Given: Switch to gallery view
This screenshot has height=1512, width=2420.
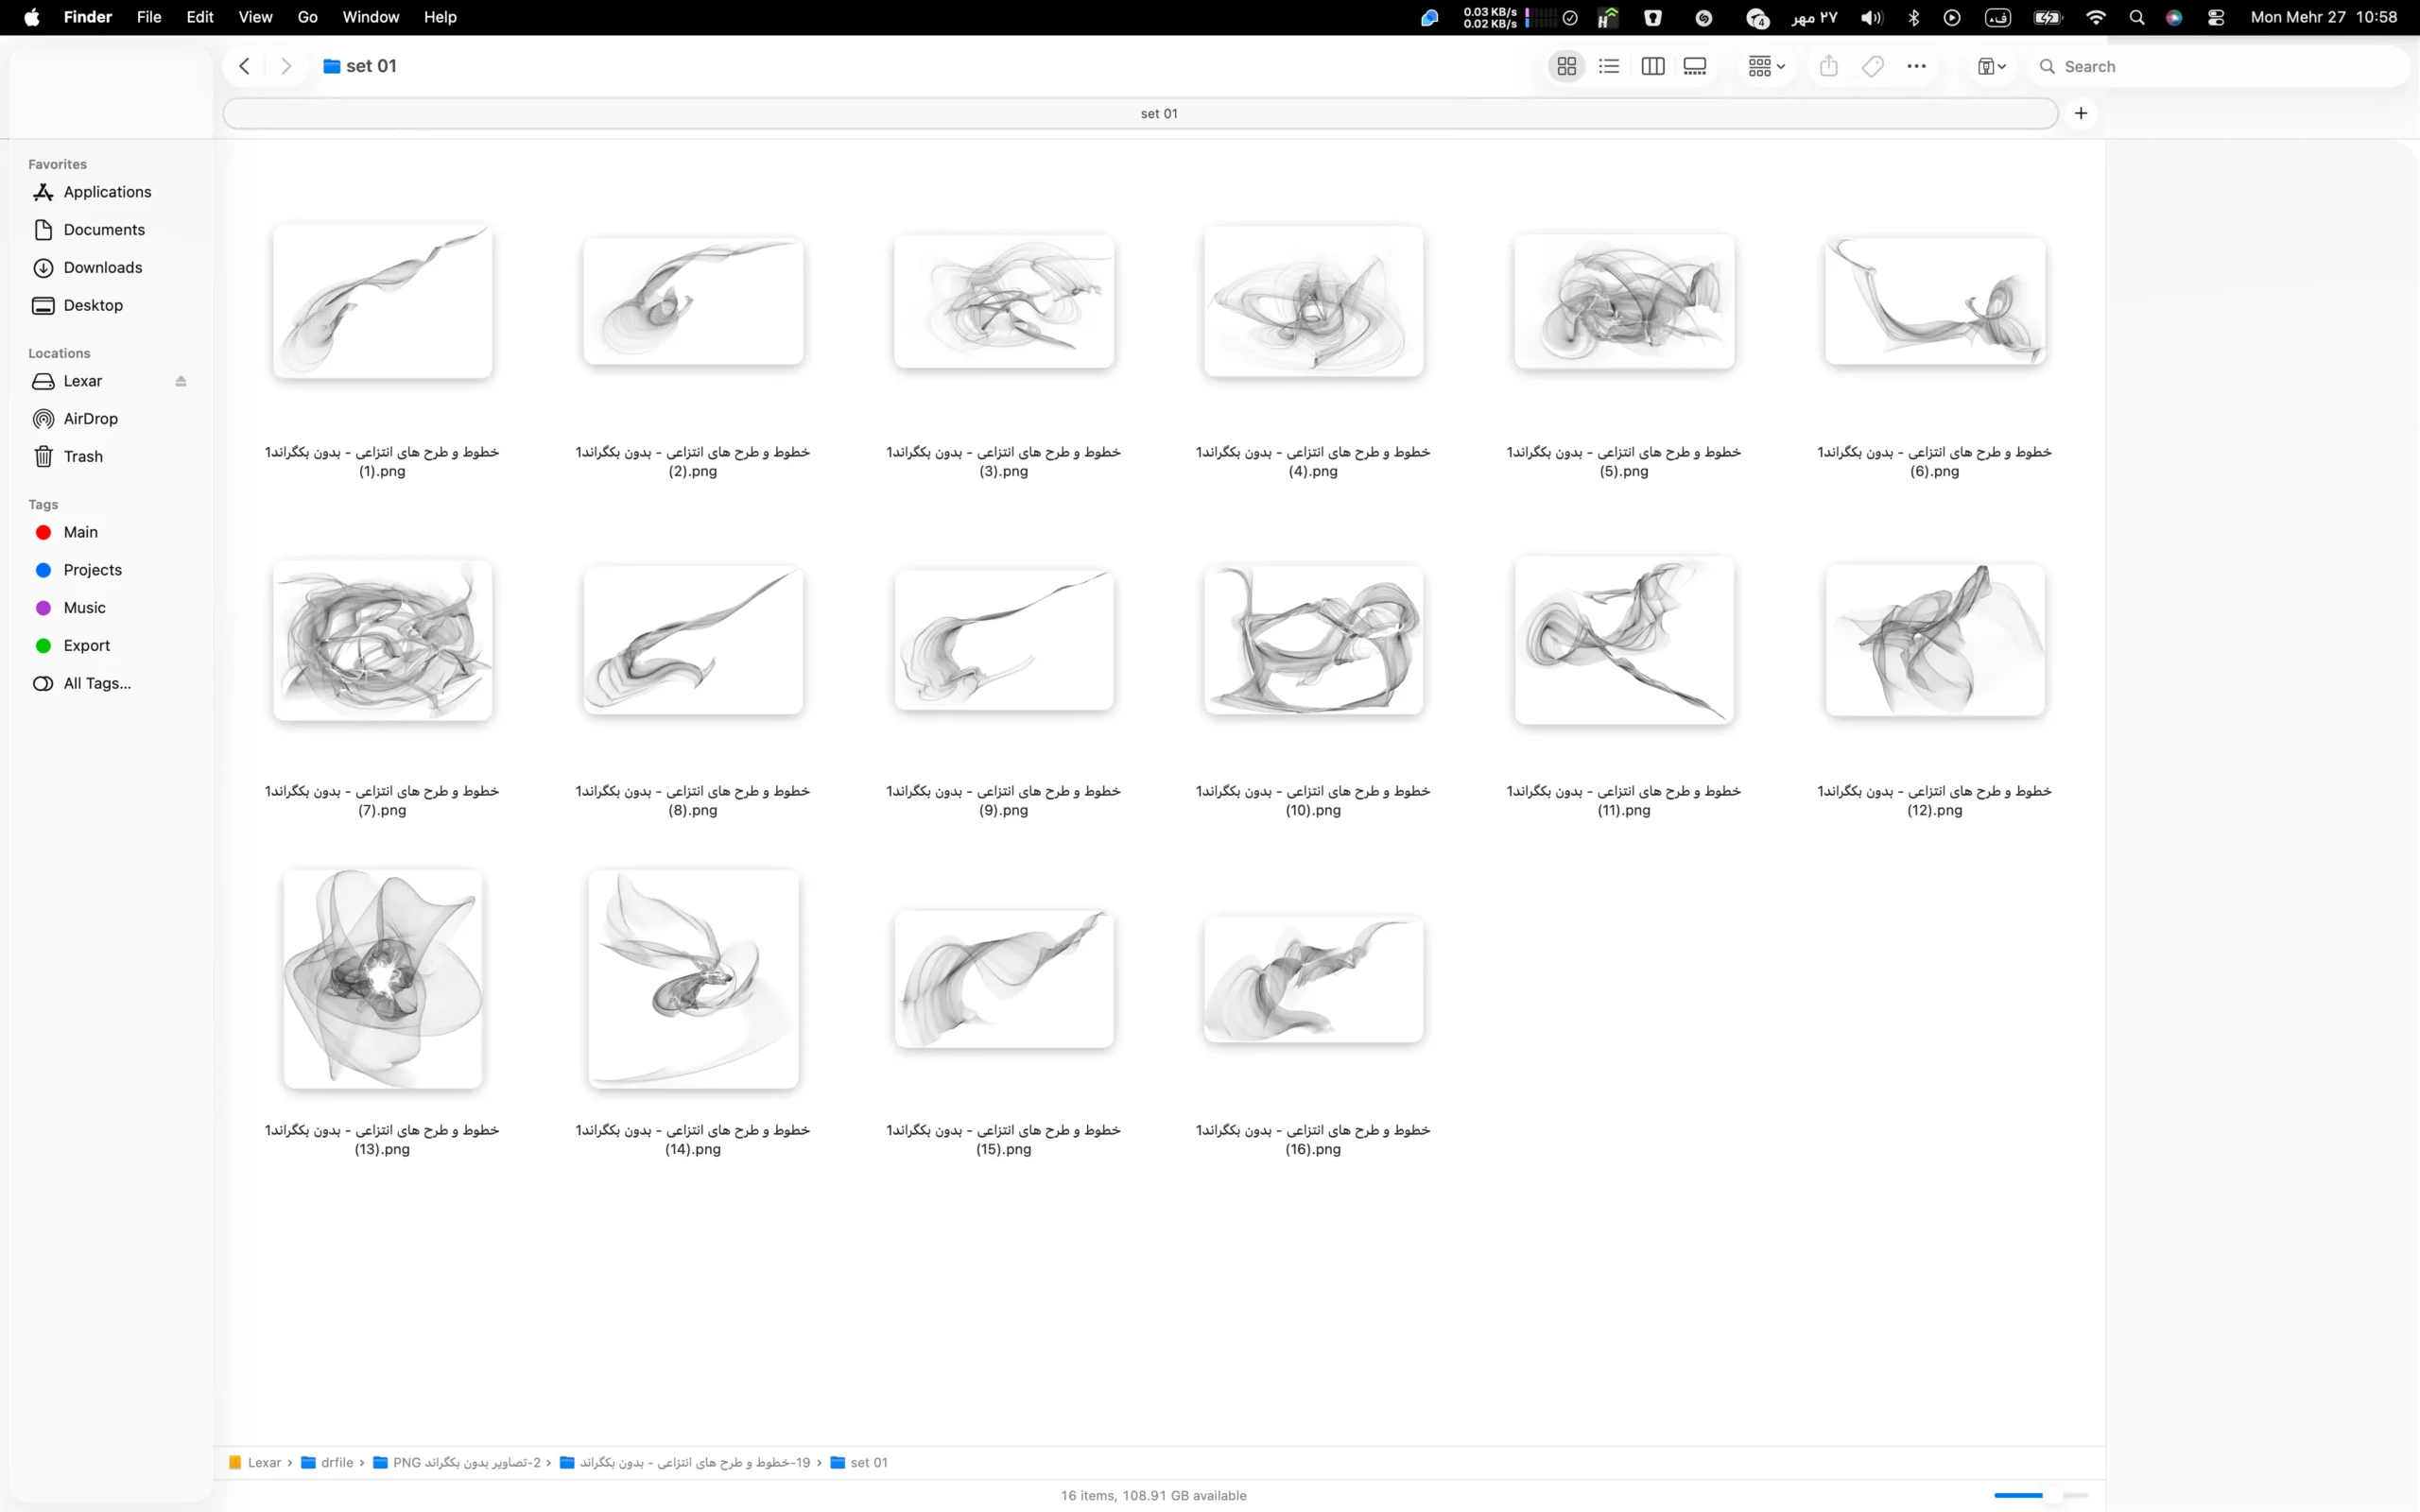Looking at the screenshot, I should pyautogui.click(x=1695, y=66).
